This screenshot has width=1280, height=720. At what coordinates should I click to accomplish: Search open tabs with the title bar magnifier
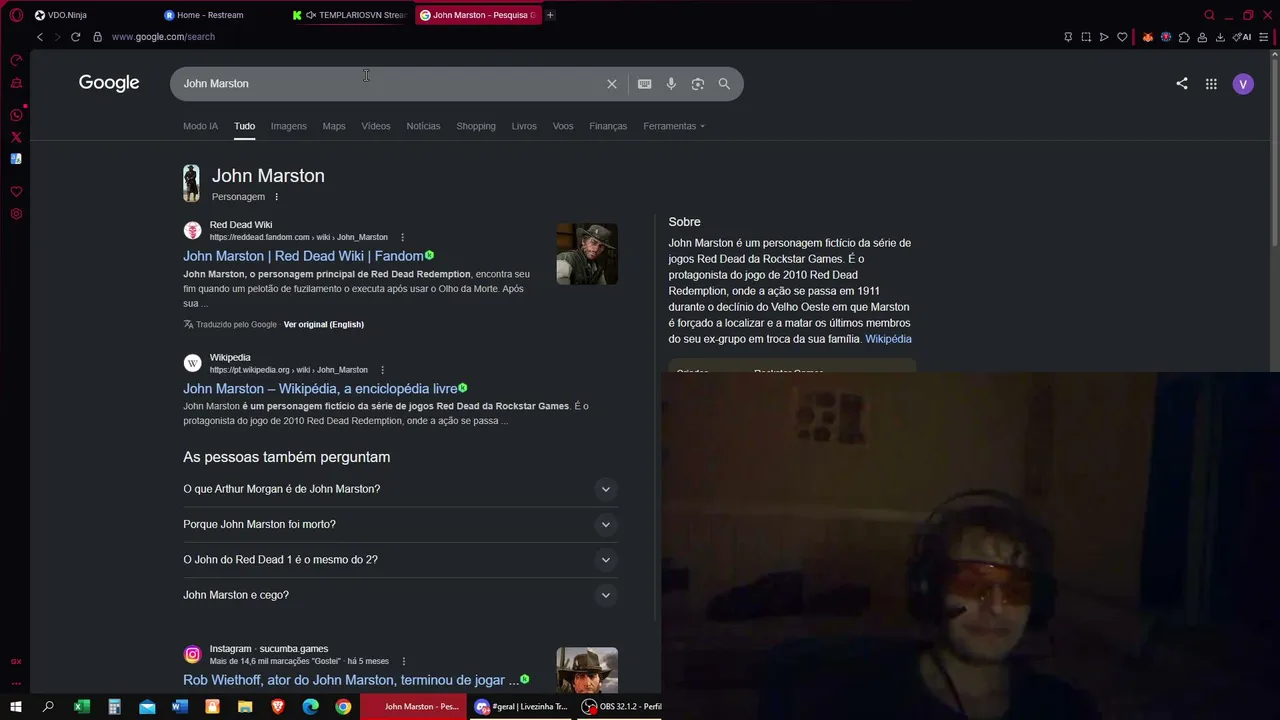click(1210, 15)
